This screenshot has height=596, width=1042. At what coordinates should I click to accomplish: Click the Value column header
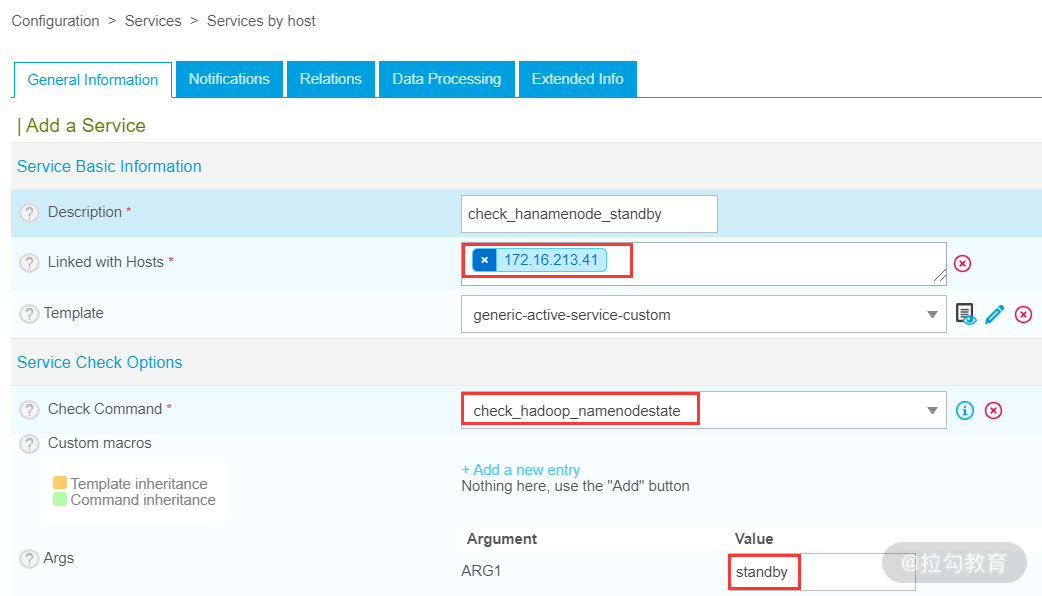pos(754,539)
